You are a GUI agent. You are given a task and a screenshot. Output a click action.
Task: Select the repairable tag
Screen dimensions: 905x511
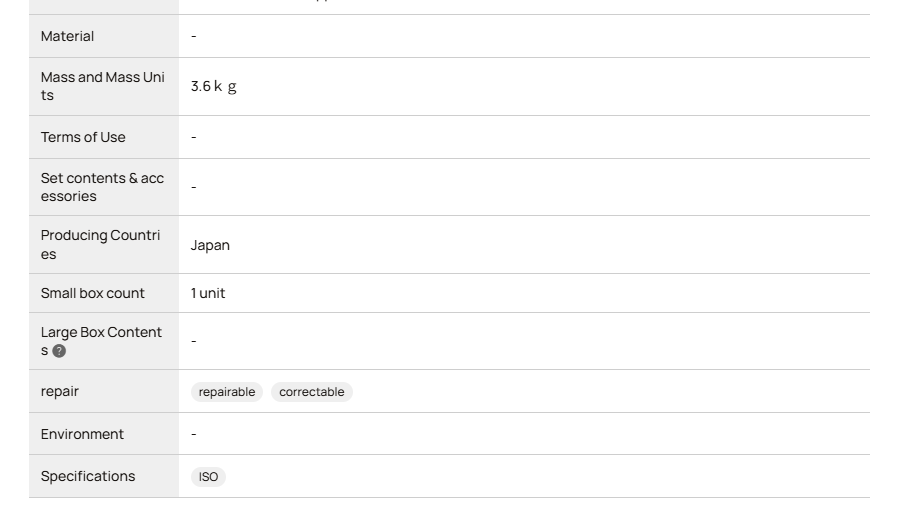coord(227,392)
